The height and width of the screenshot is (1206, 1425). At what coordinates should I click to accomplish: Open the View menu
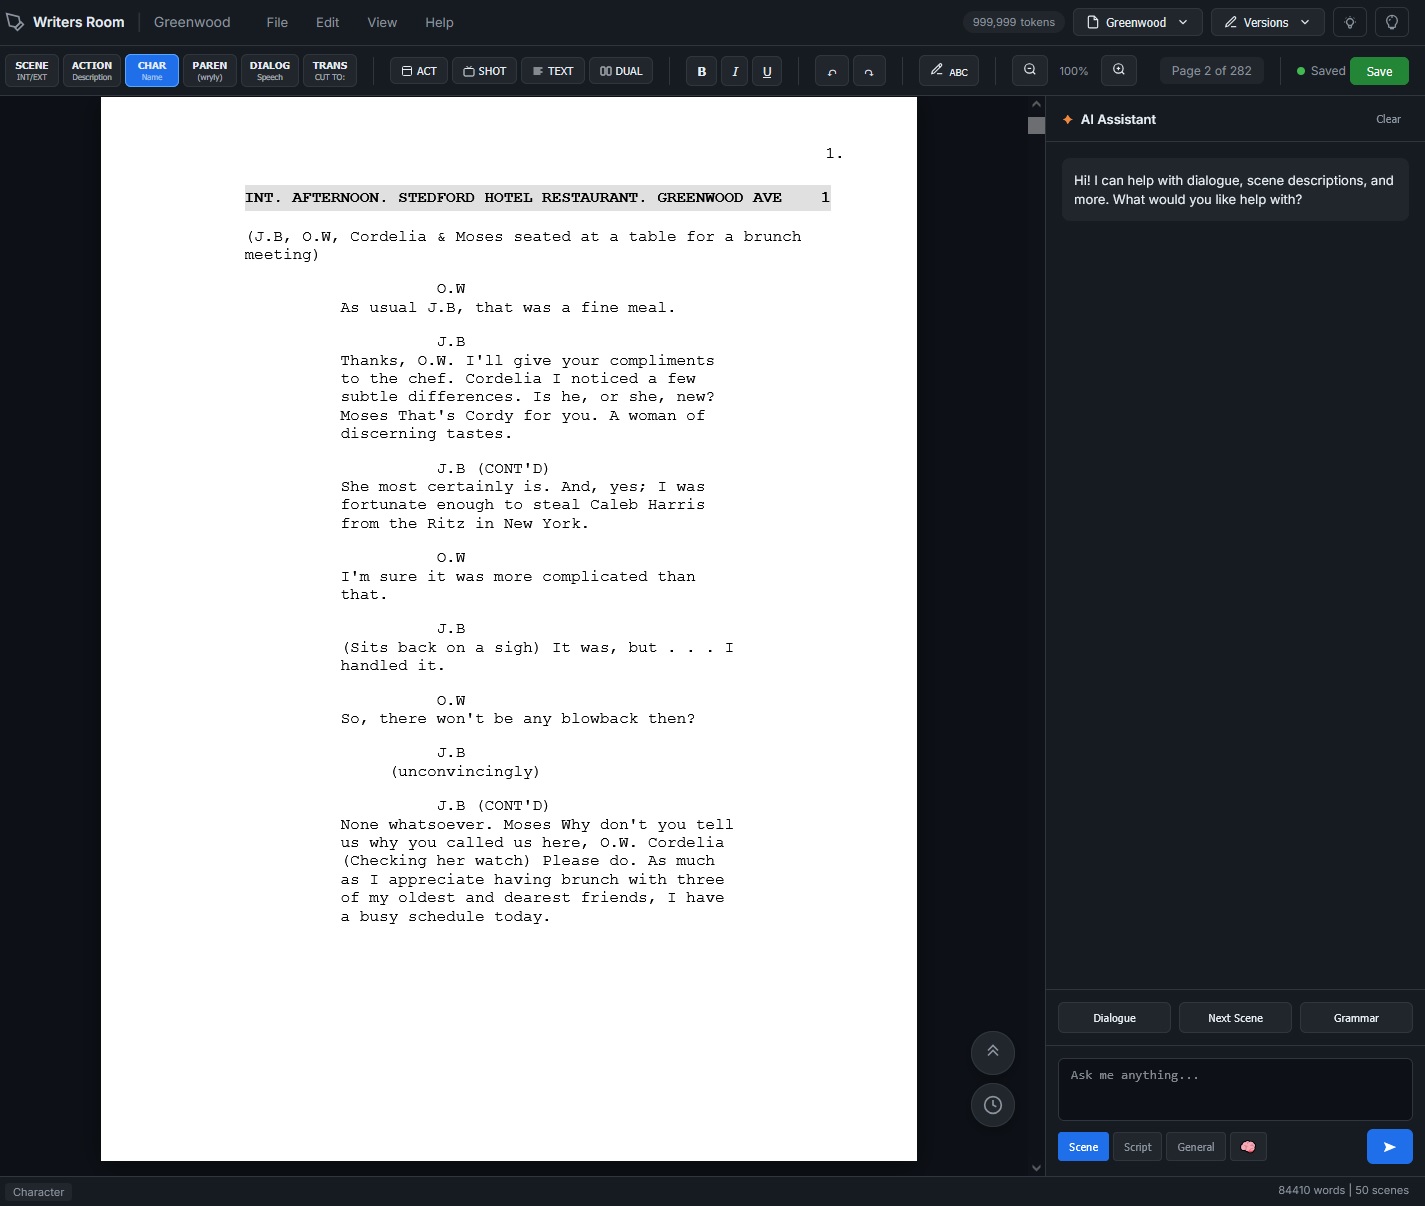(381, 22)
